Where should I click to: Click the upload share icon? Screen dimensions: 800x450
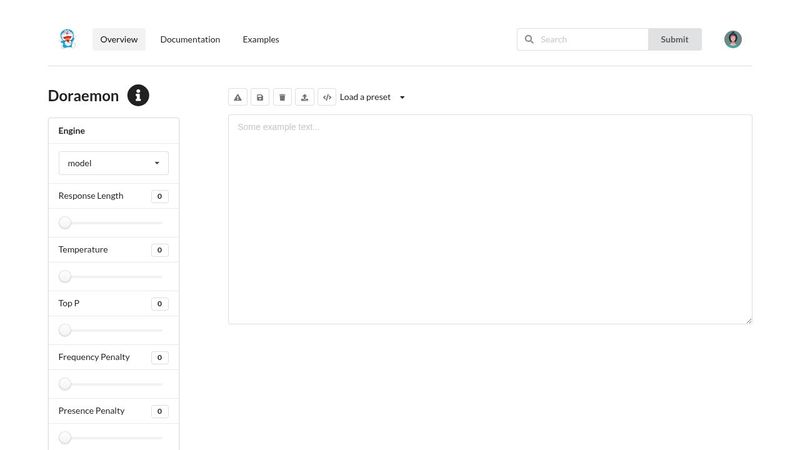coord(305,97)
